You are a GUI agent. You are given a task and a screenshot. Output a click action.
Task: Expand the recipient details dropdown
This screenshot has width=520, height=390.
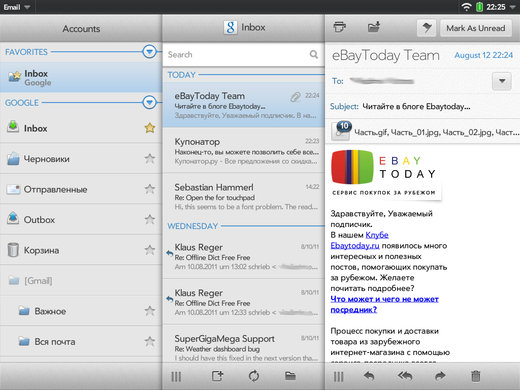coord(502,81)
